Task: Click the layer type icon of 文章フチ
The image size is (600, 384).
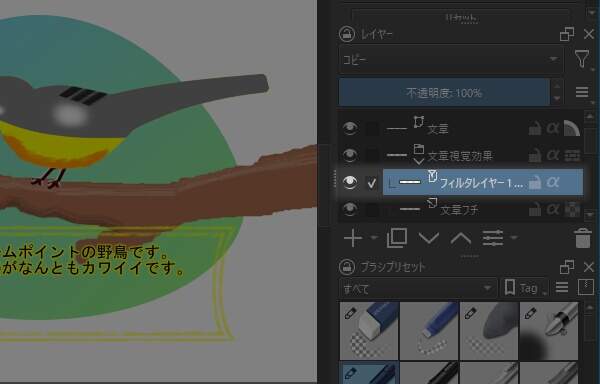Action: click(x=432, y=203)
